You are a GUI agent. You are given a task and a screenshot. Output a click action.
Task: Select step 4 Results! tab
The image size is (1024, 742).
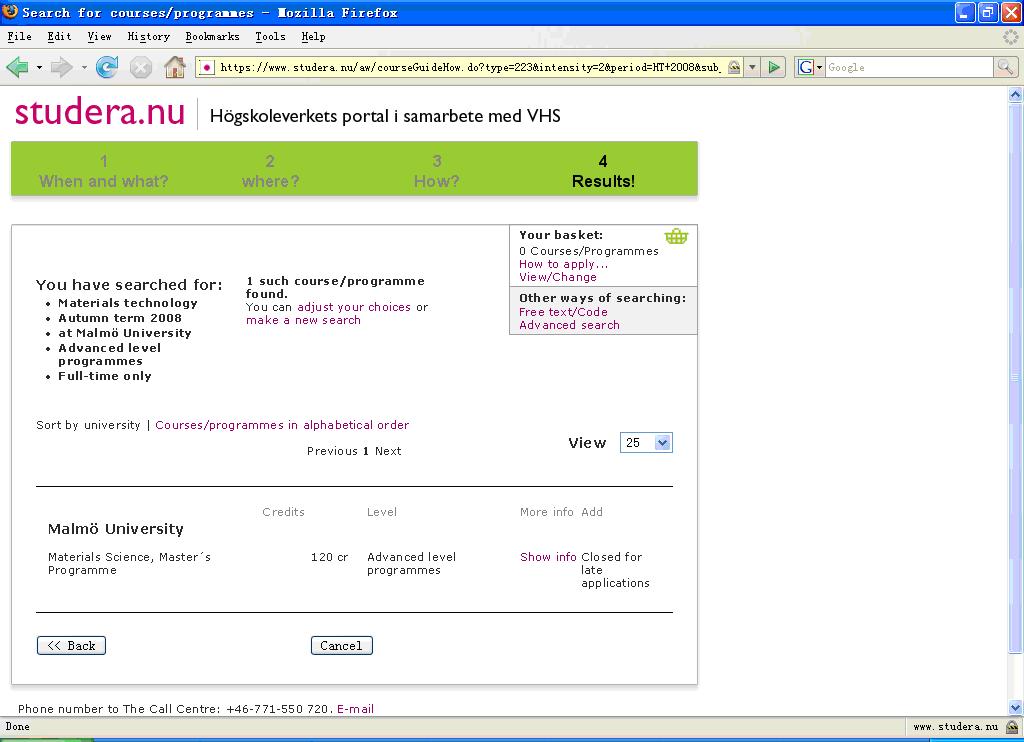coord(603,171)
